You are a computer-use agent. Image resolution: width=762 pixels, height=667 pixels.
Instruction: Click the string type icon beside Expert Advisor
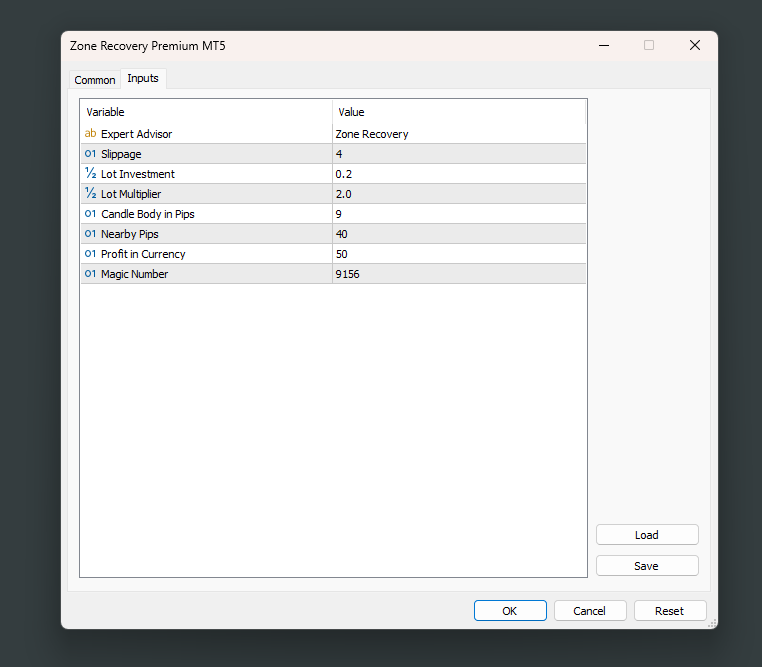(x=90, y=133)
